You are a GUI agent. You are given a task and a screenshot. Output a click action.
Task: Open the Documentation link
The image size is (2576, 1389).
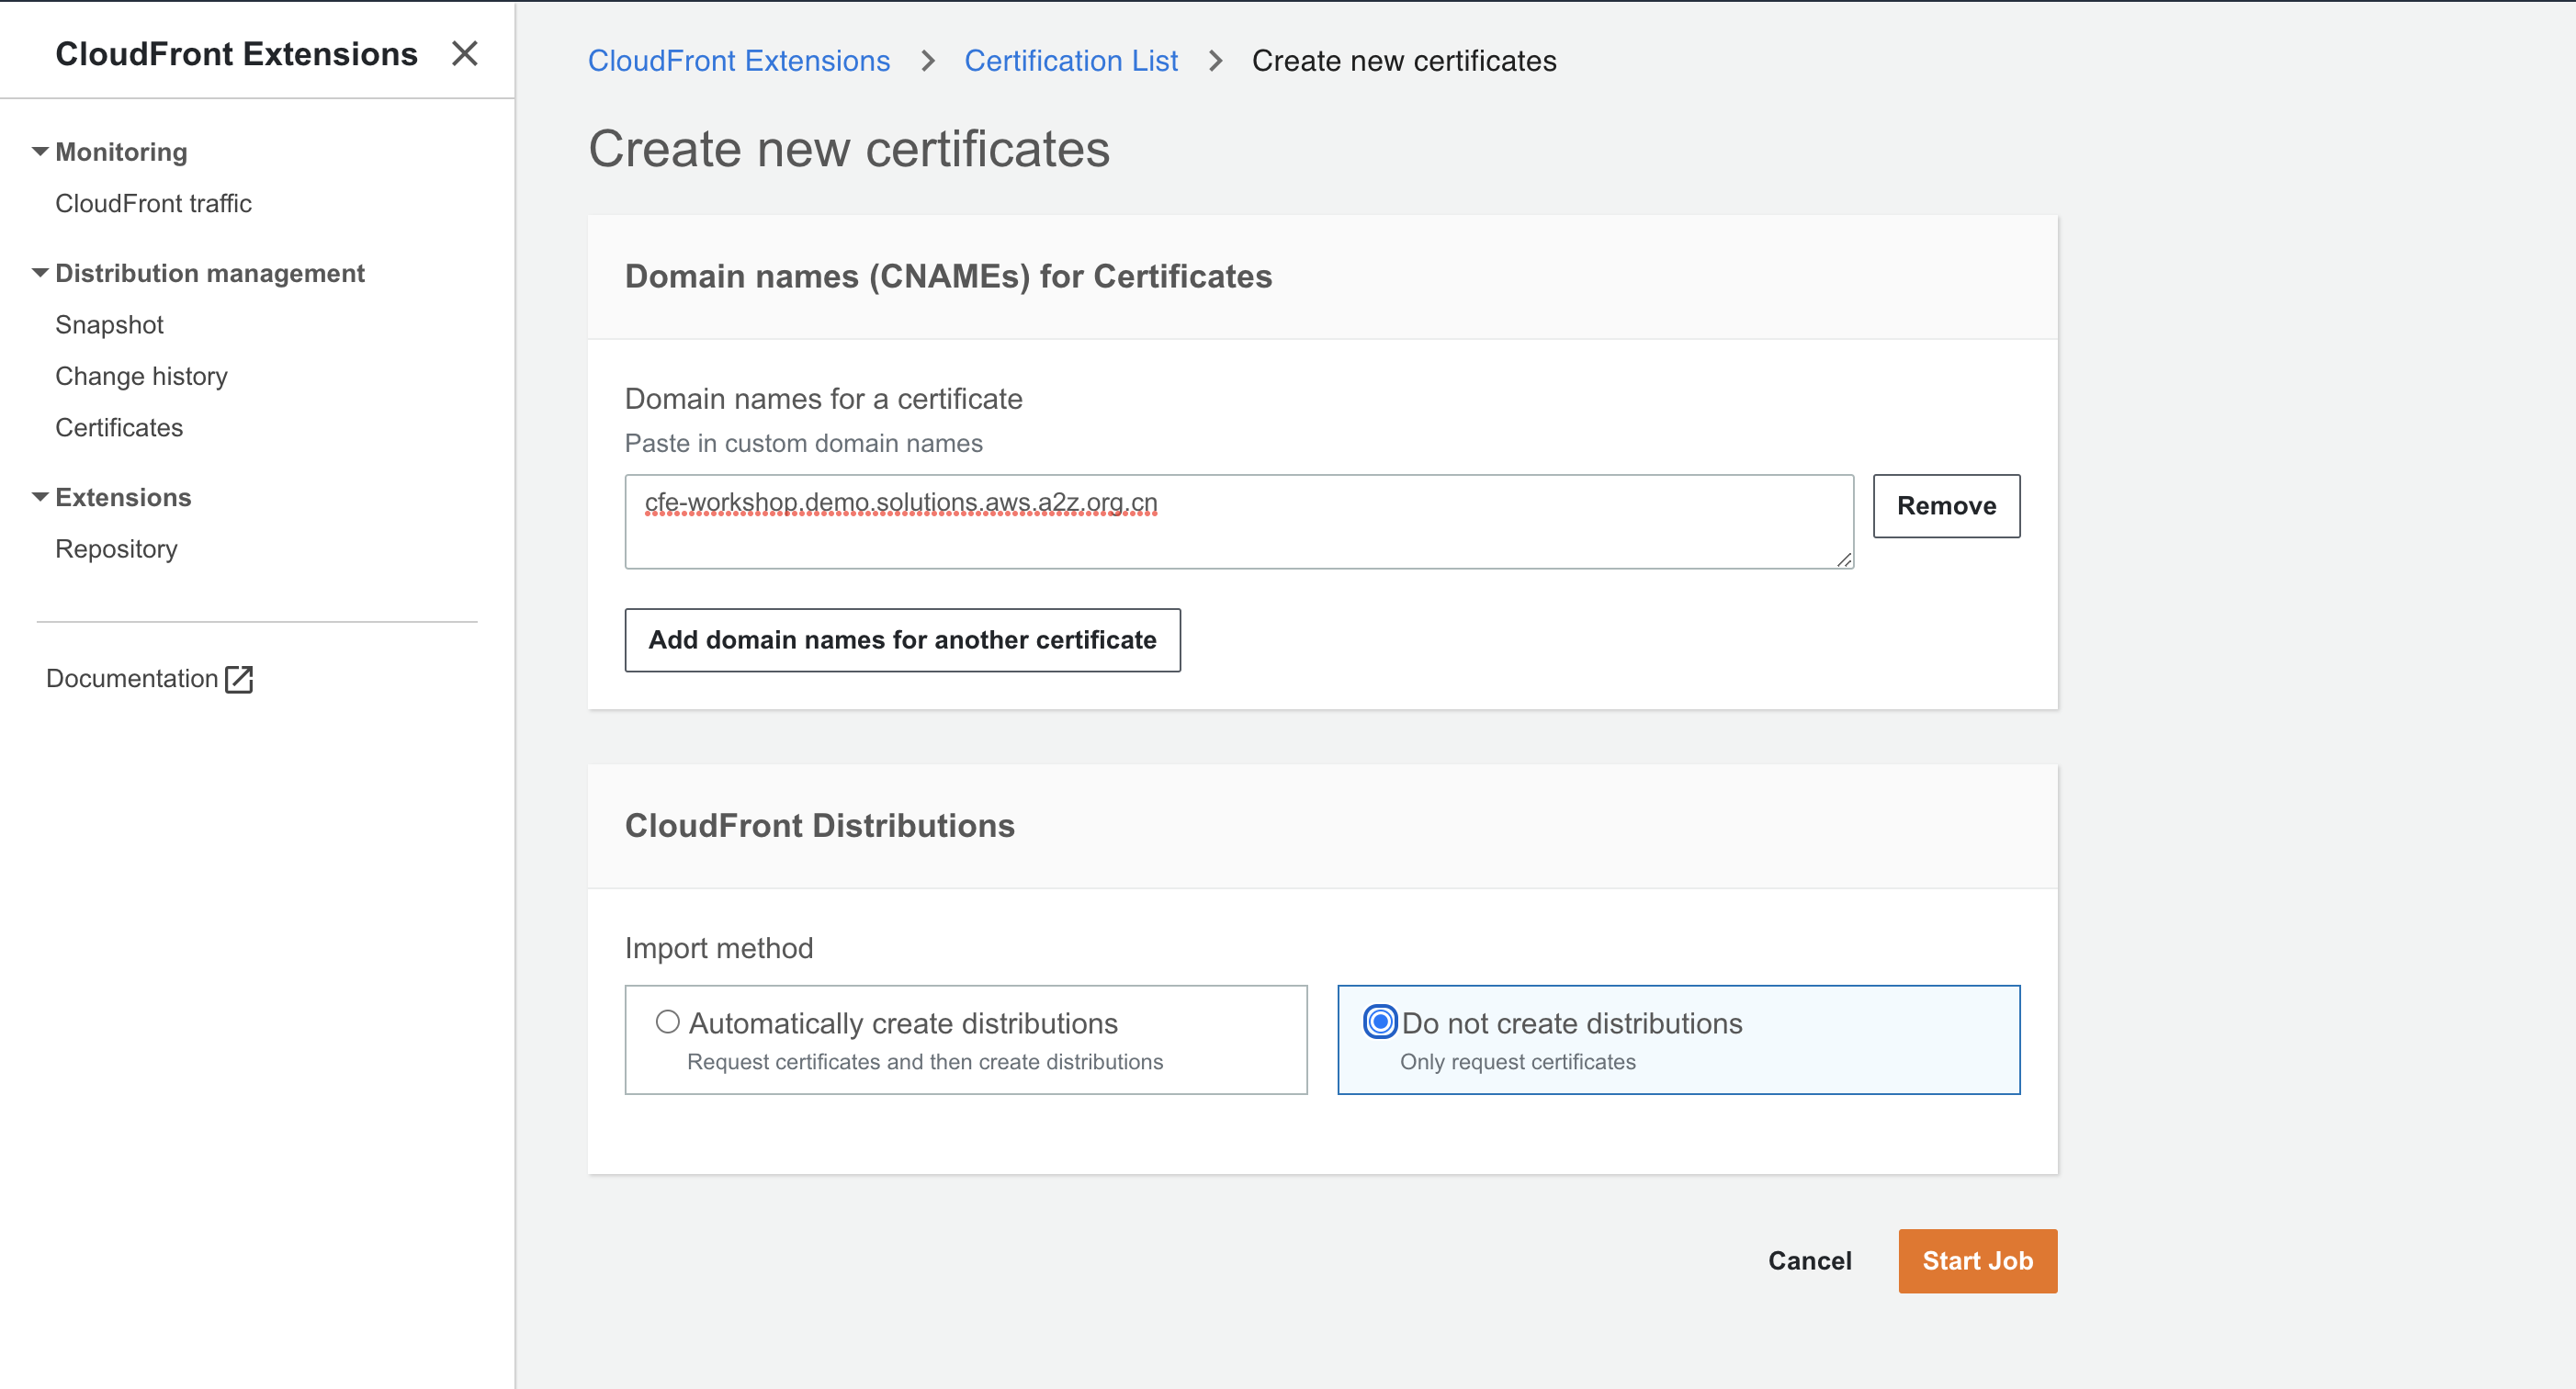point(132,679)
